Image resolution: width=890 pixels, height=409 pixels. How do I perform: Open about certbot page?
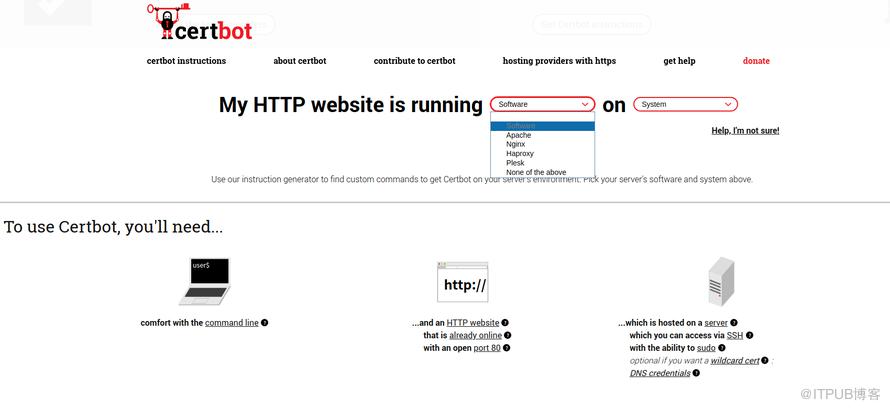tap(300, 61)
